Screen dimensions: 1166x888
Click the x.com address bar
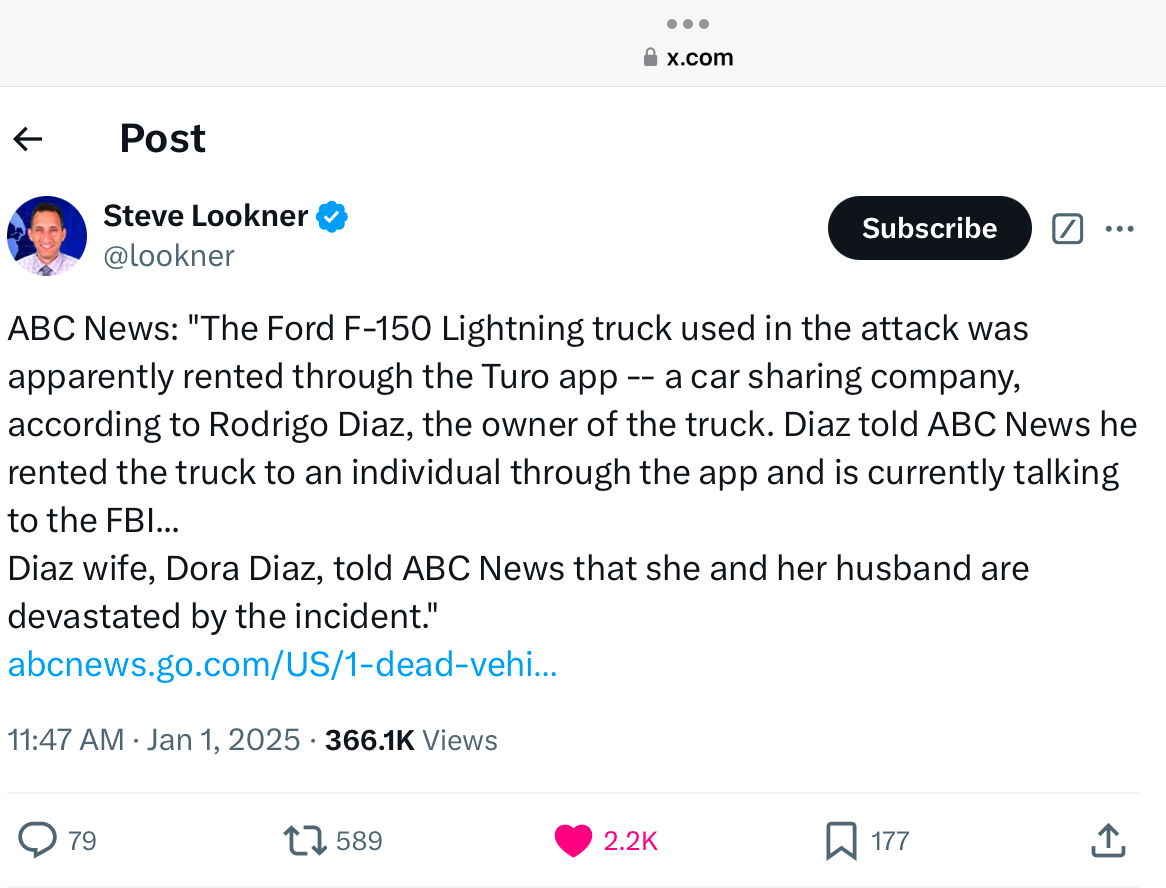688,57
